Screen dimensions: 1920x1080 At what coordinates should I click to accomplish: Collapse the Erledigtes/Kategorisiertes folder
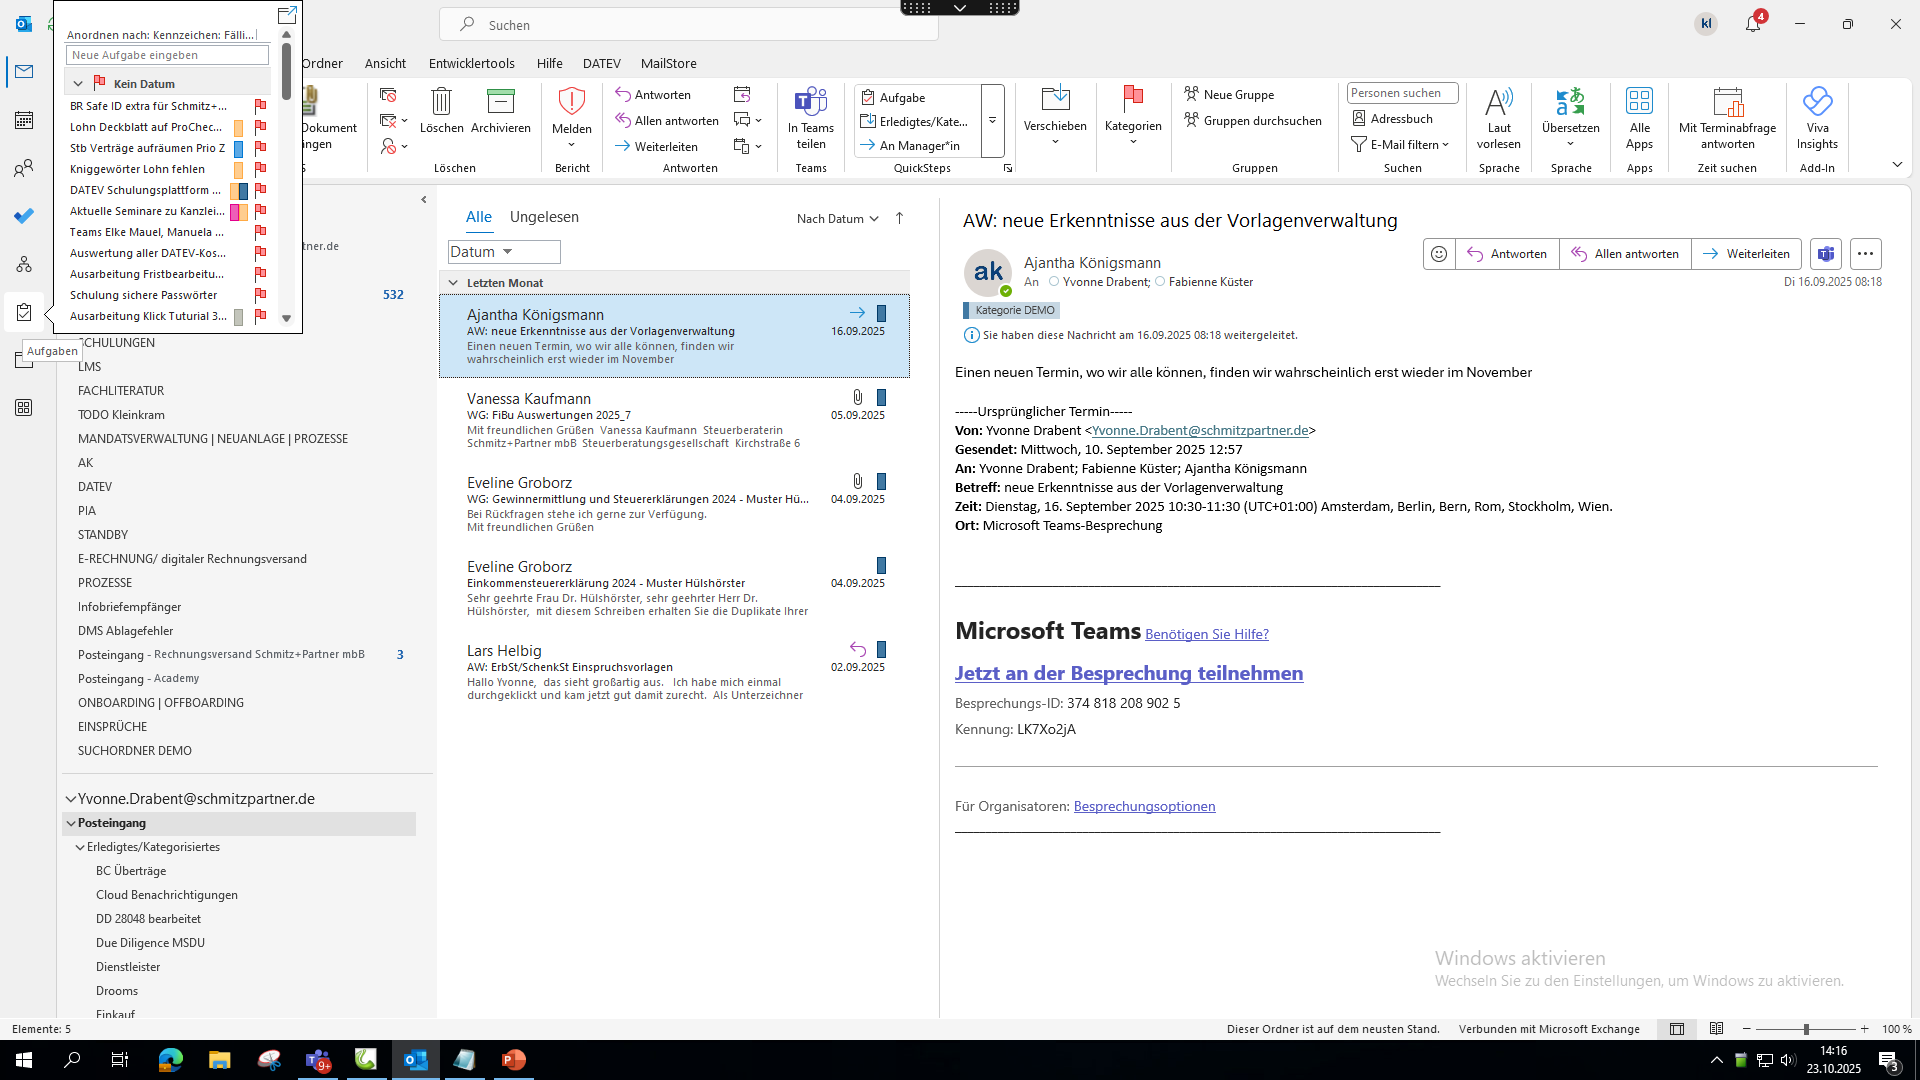(x=81, y=847)
